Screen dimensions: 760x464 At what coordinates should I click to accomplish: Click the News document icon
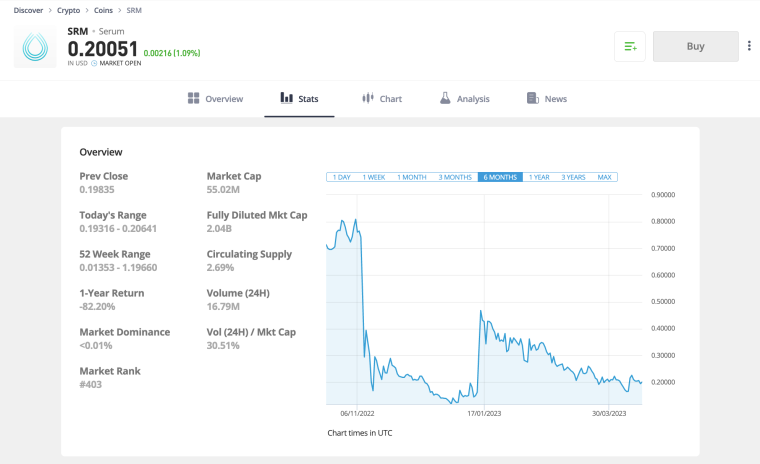533,98
